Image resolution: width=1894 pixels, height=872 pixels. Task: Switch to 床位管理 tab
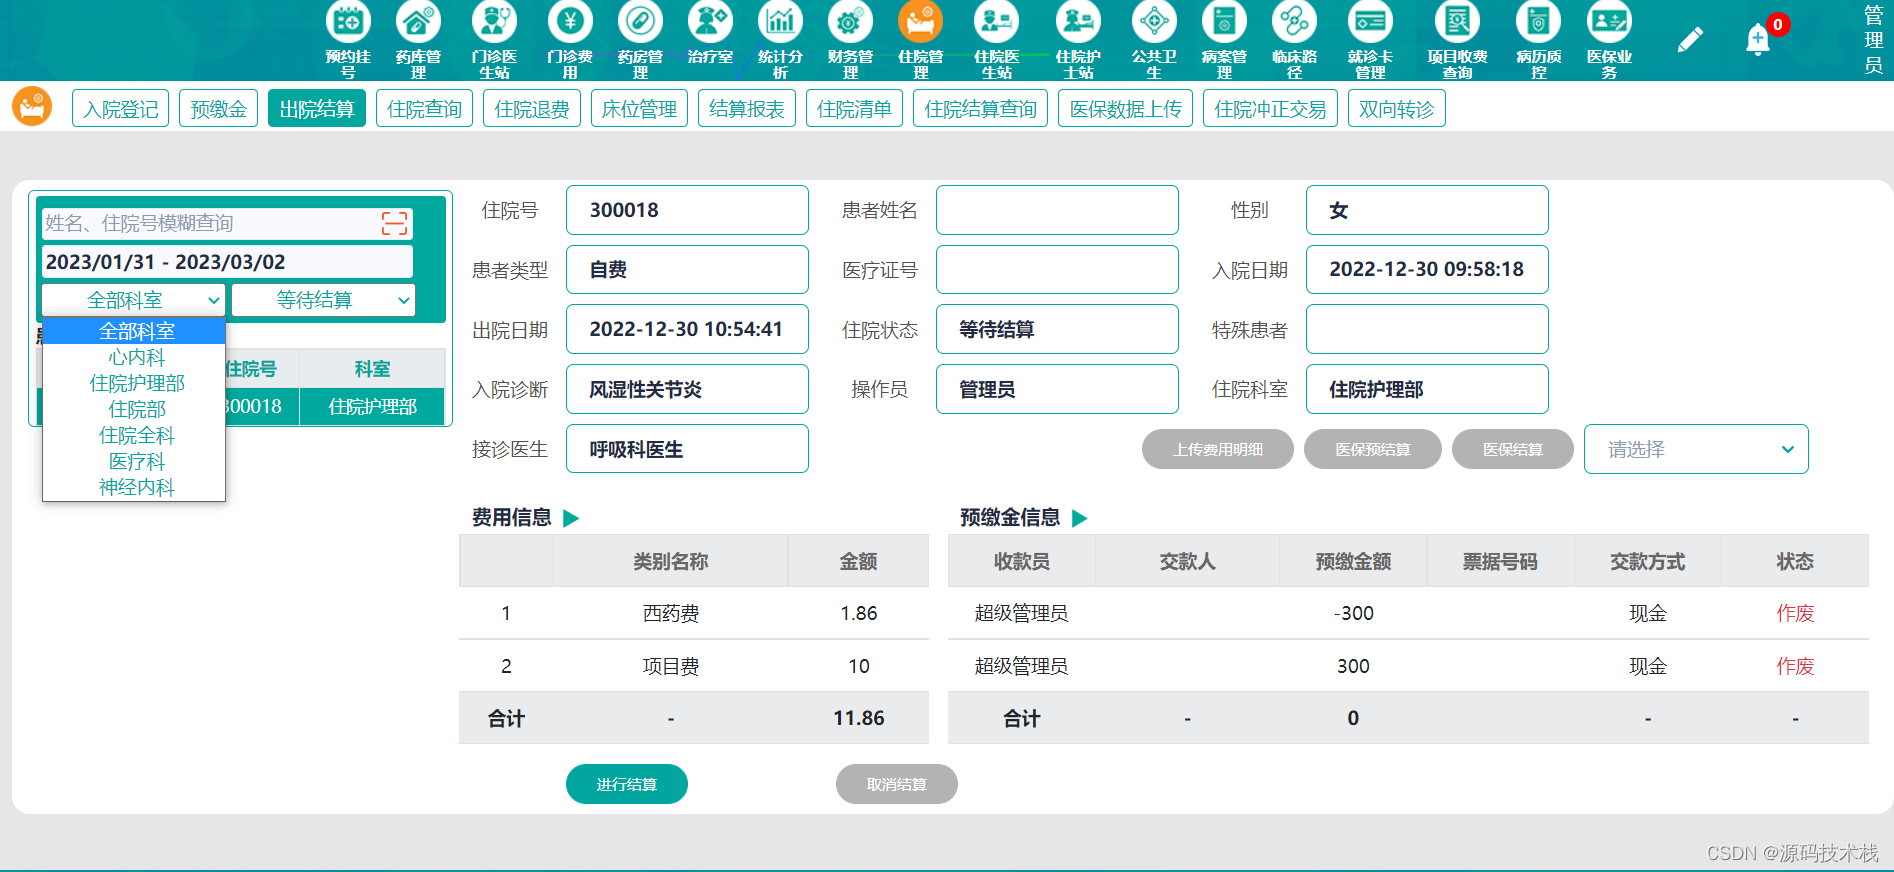tap(639, 108)
